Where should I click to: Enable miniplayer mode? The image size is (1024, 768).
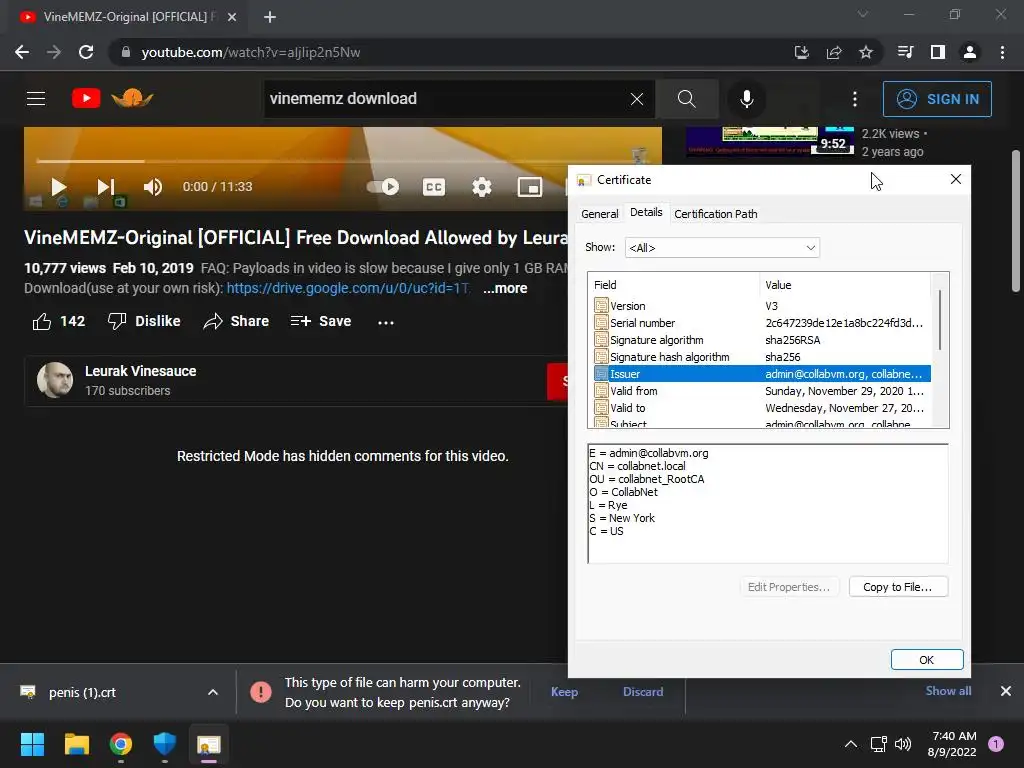pos(530,187)
